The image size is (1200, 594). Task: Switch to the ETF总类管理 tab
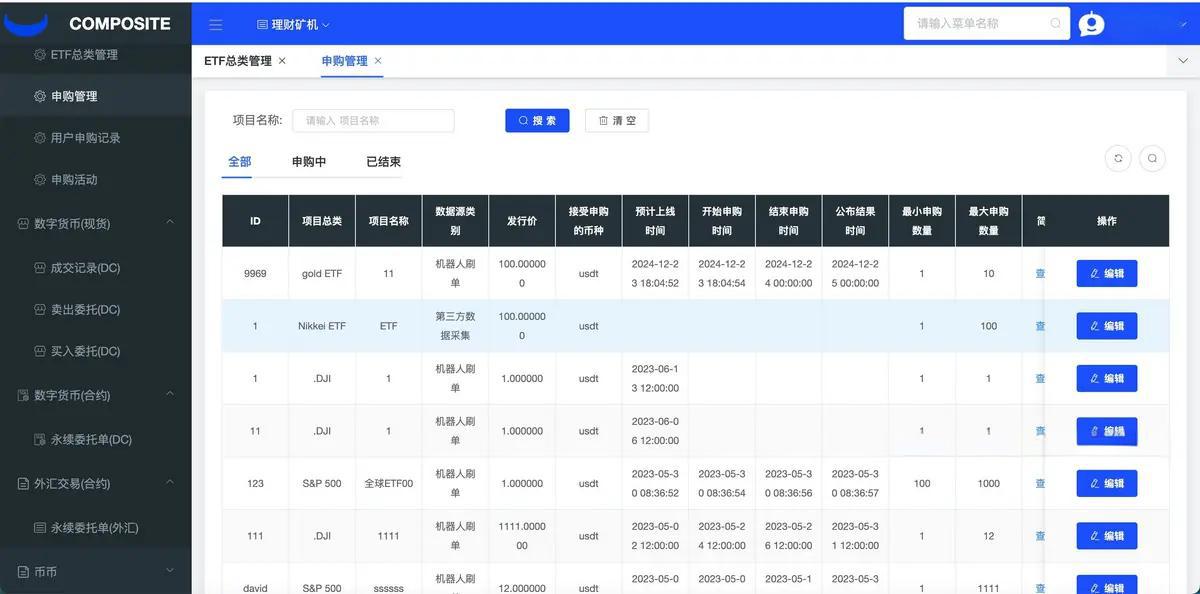pos(238,60)
